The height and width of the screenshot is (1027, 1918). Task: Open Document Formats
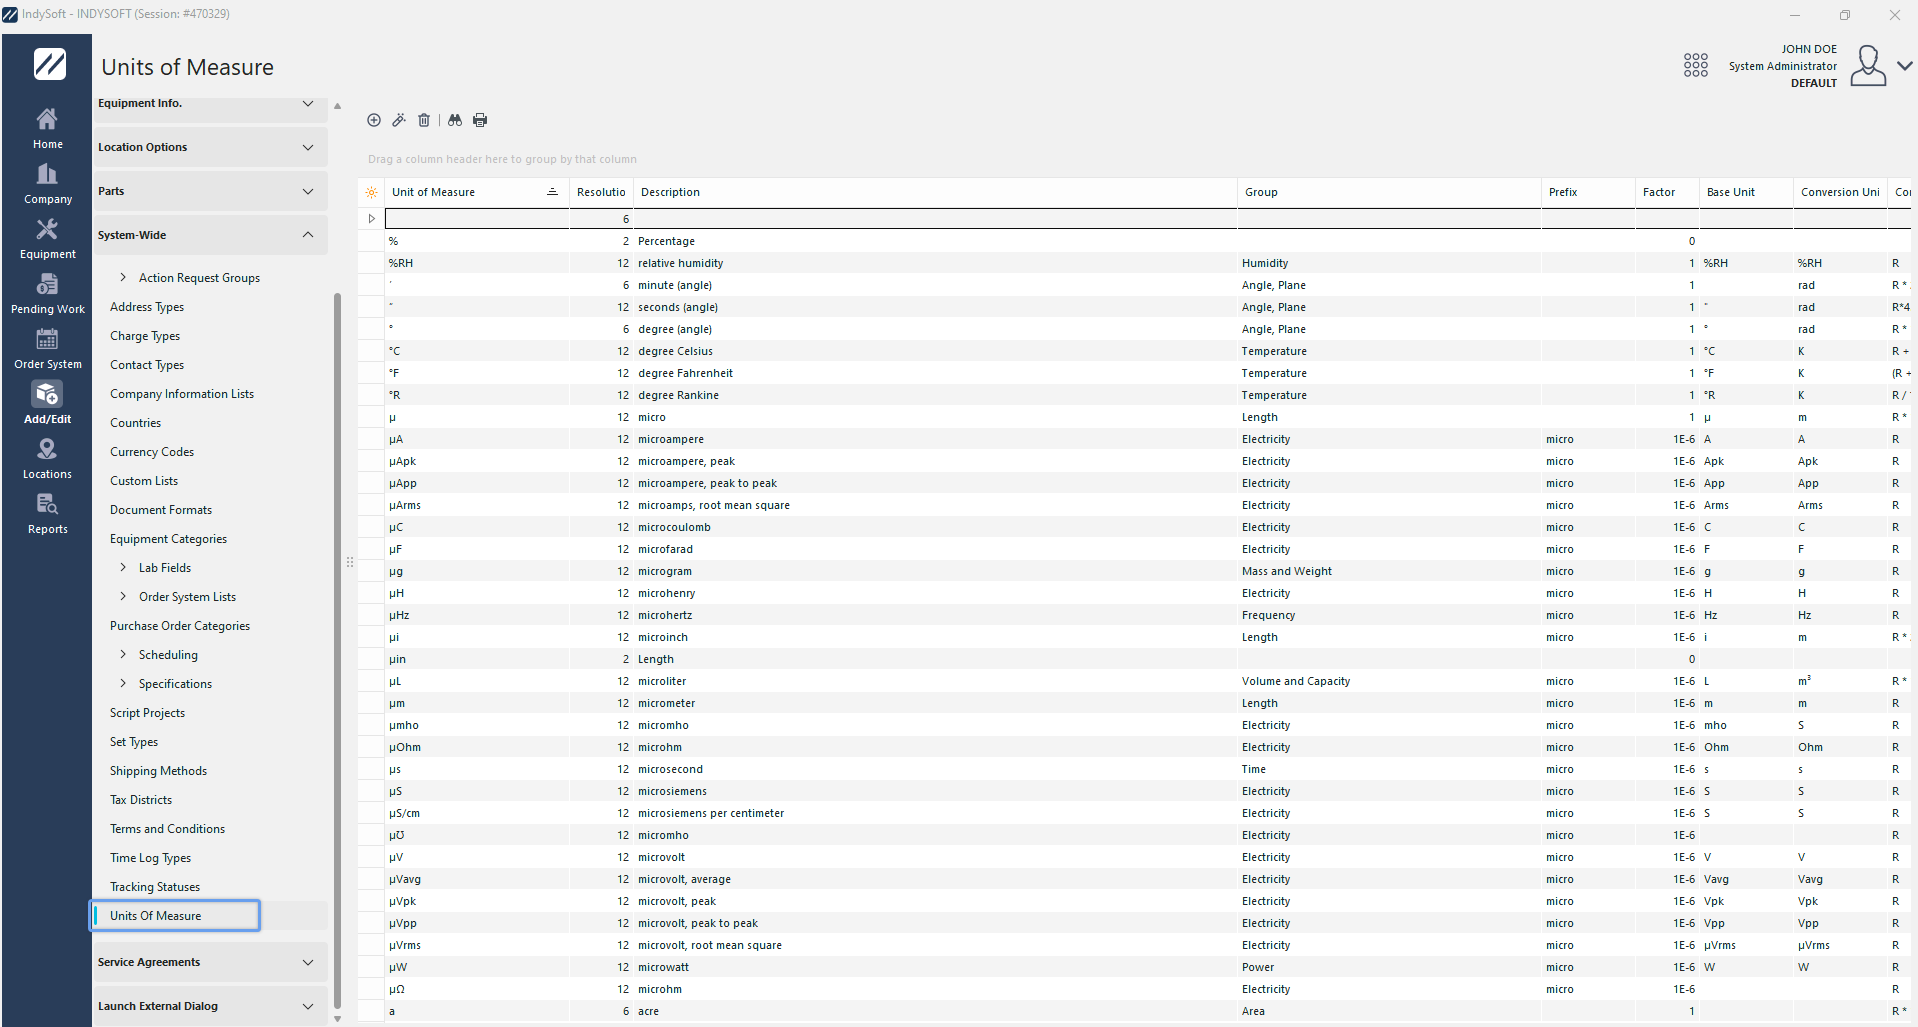(161, 510)
